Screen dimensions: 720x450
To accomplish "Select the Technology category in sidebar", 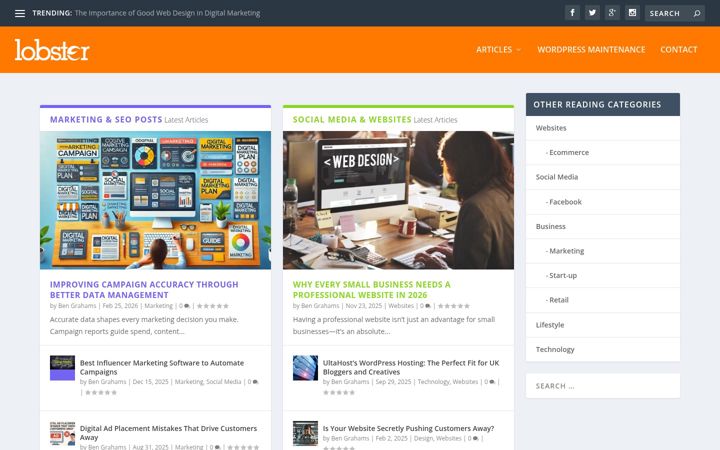I will coord(555,349).
